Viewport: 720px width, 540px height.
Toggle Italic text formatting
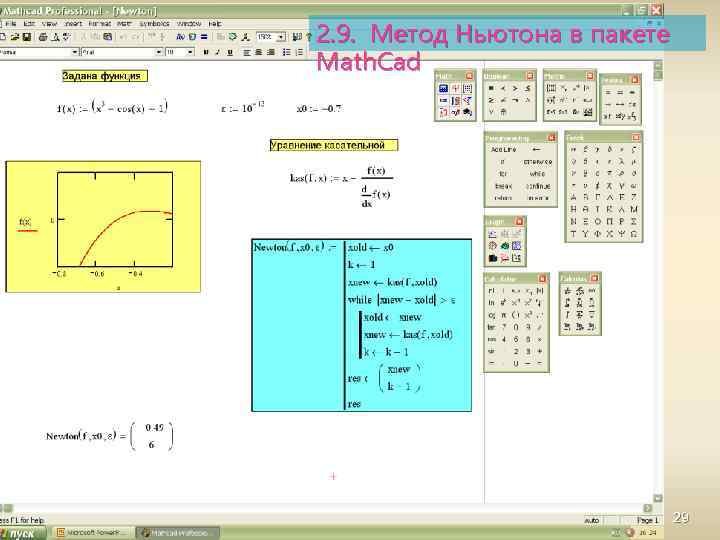218,52
